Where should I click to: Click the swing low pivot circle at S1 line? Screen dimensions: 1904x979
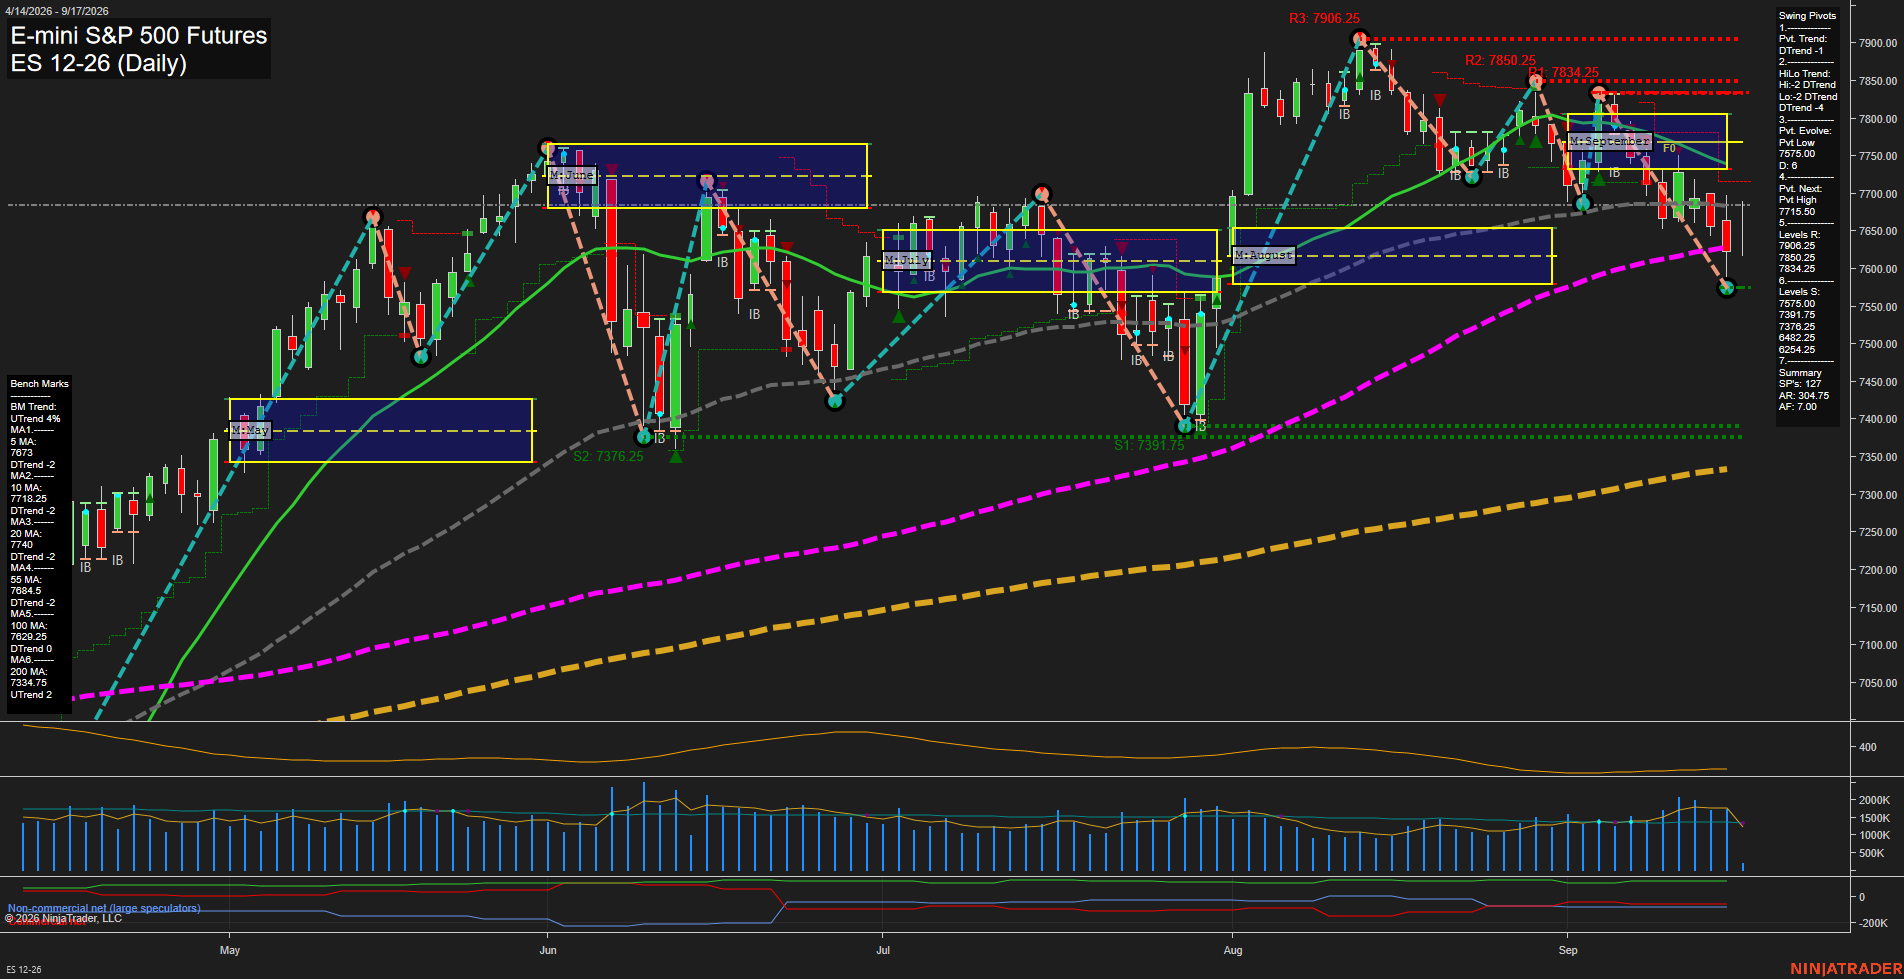1185,426
